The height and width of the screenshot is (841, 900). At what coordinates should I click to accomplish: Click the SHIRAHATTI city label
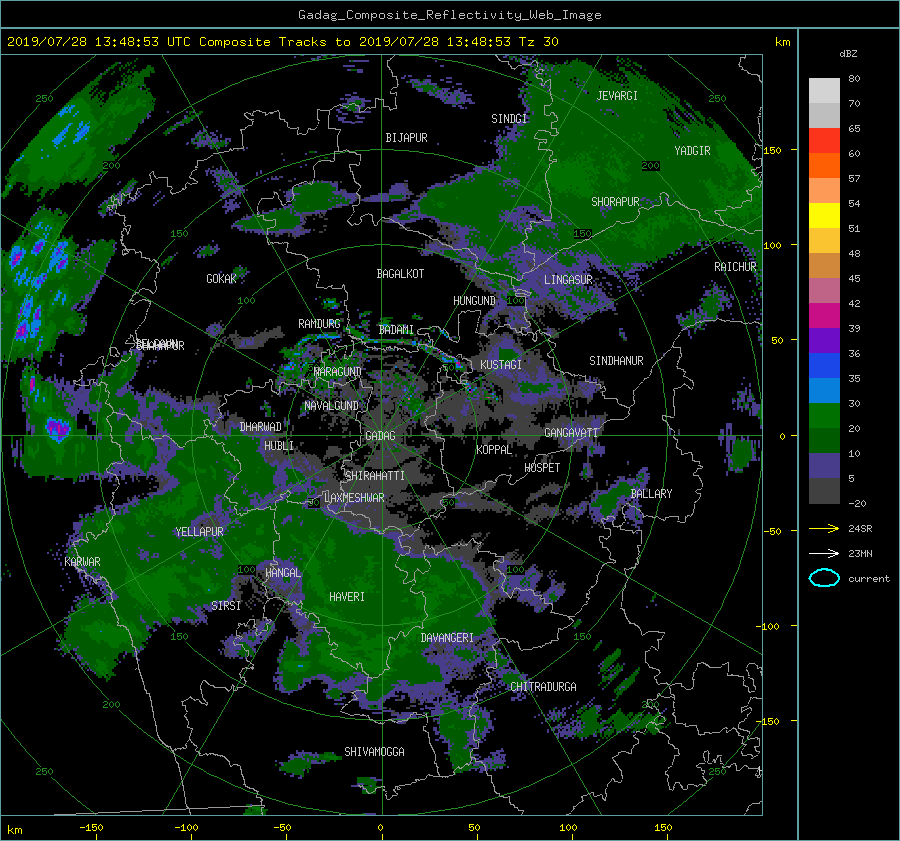[x=375, y=476]
